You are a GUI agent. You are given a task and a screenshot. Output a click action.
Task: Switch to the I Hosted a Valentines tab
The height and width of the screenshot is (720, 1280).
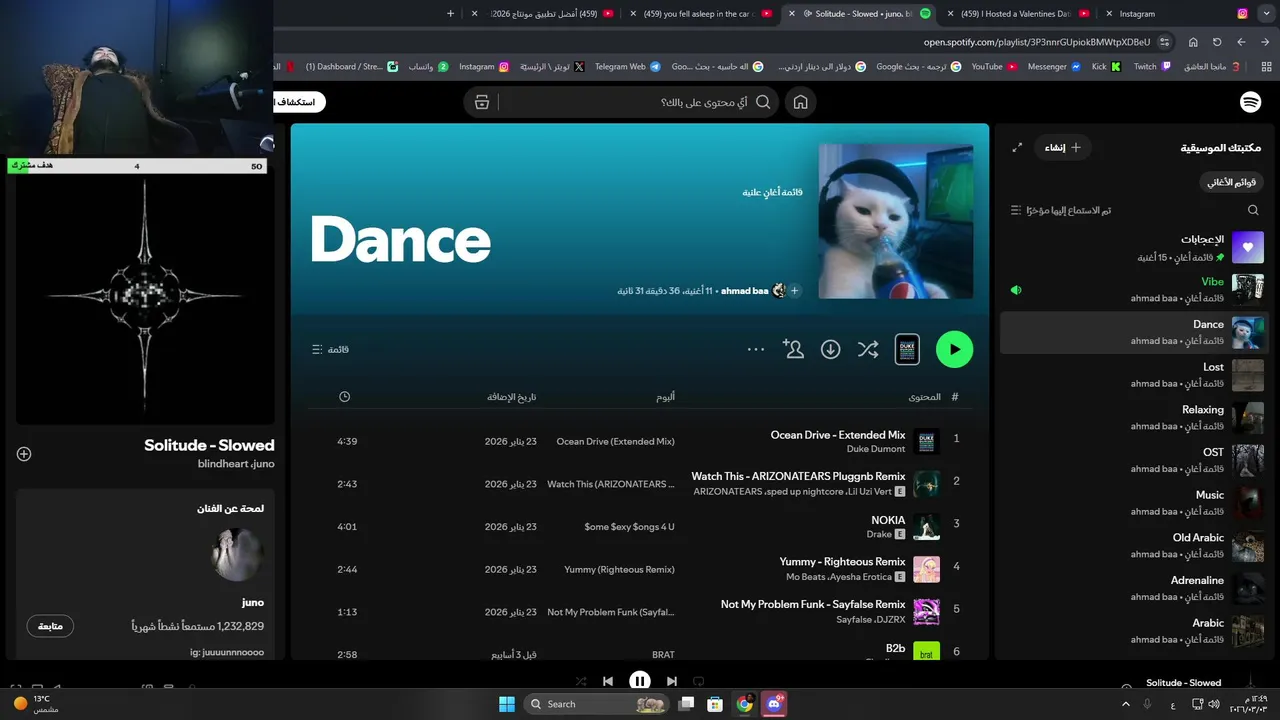(x=1018, y=14)
